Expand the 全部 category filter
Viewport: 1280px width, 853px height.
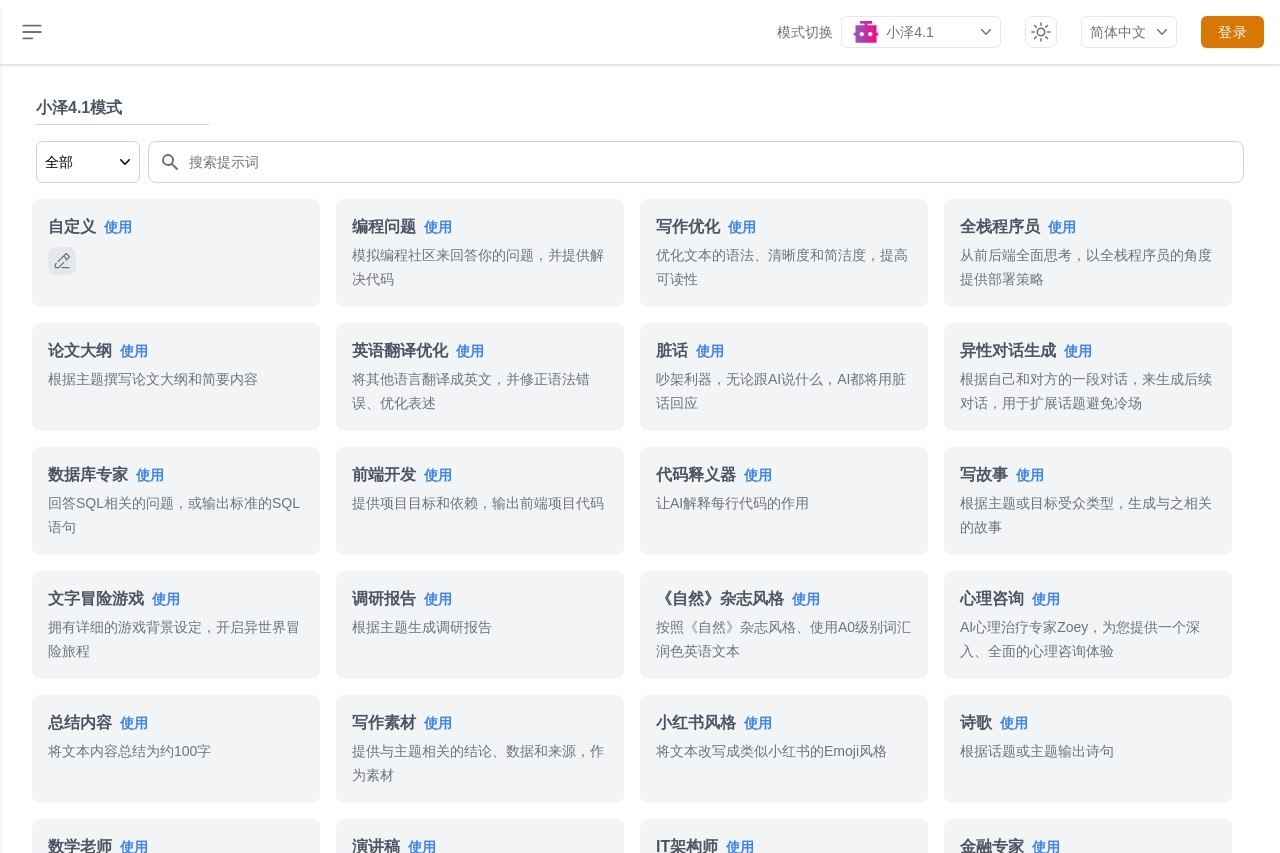click(x=88, y=162)
